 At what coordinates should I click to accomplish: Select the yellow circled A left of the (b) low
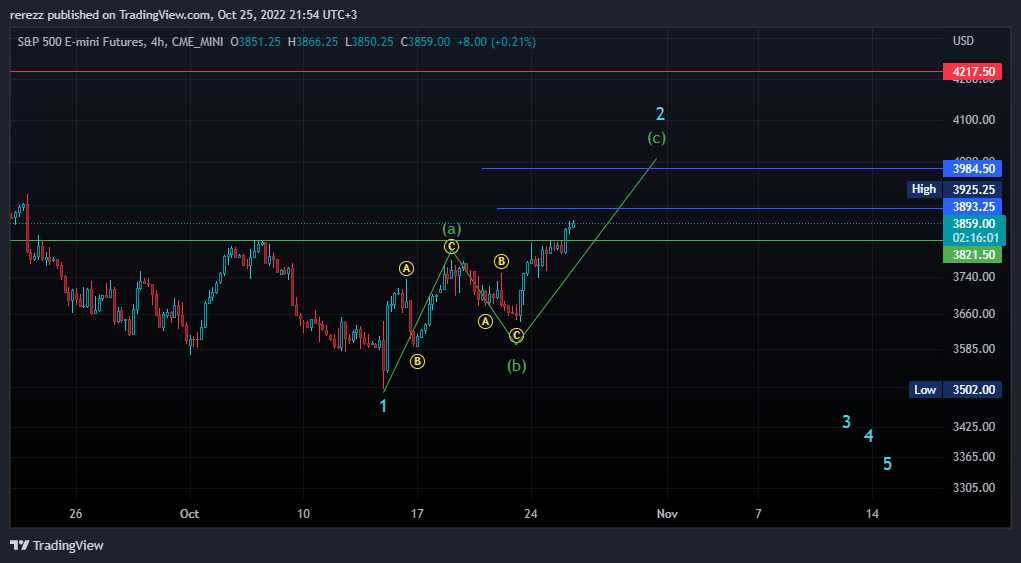coord(485,321)
